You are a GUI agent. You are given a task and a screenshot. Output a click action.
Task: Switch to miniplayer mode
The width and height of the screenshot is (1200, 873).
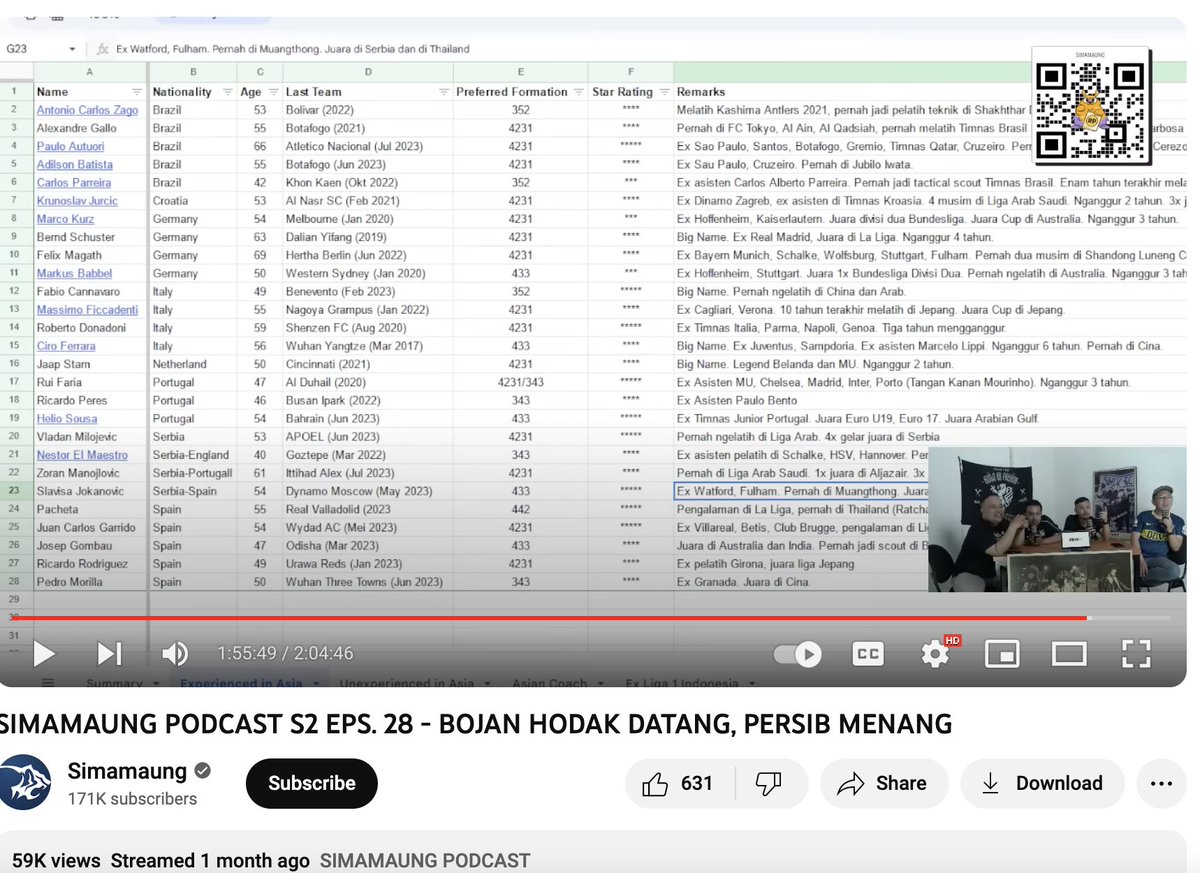point(1002,654)
